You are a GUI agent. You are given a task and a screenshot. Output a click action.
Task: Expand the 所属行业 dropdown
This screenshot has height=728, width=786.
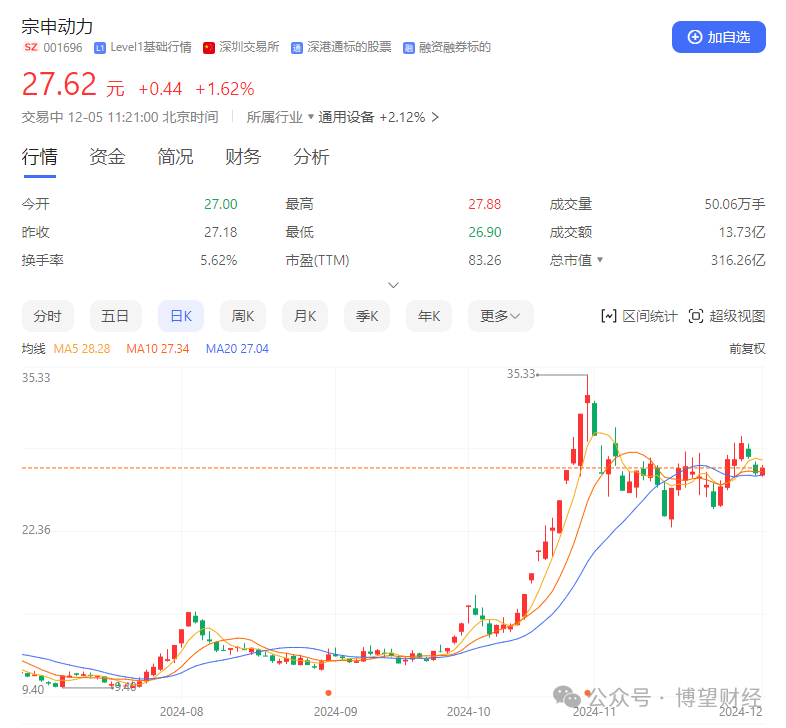(280, 117)
